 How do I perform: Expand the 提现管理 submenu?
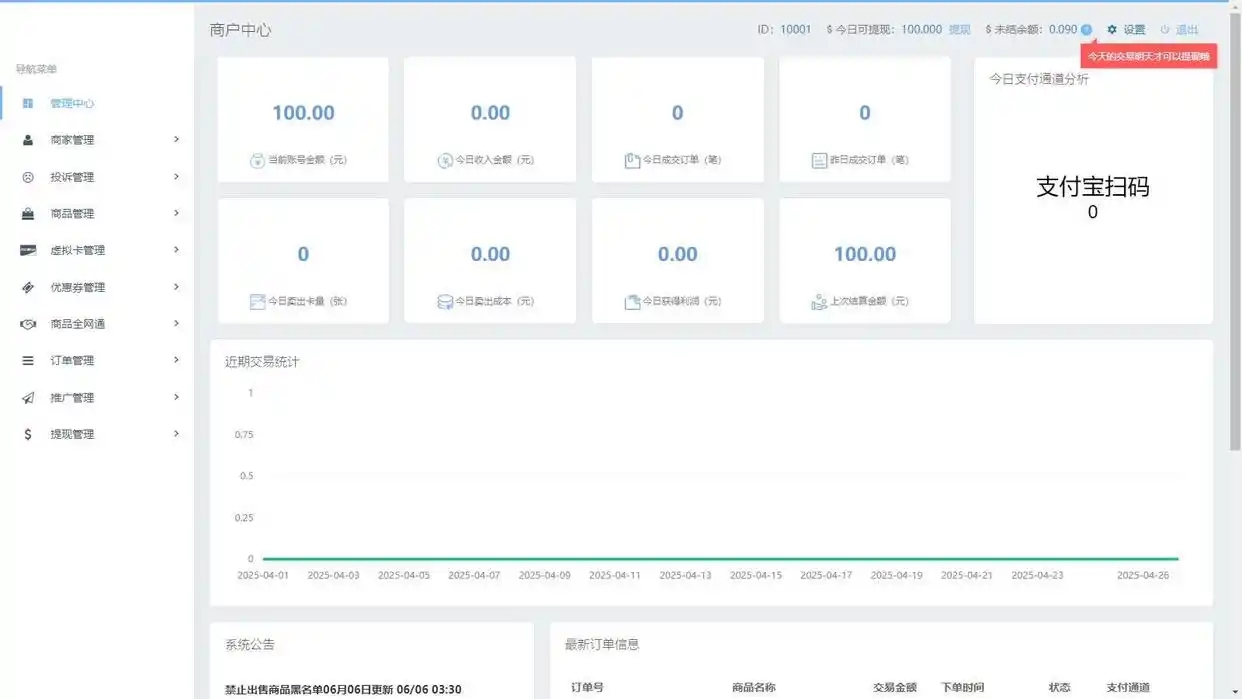point(176,433)
